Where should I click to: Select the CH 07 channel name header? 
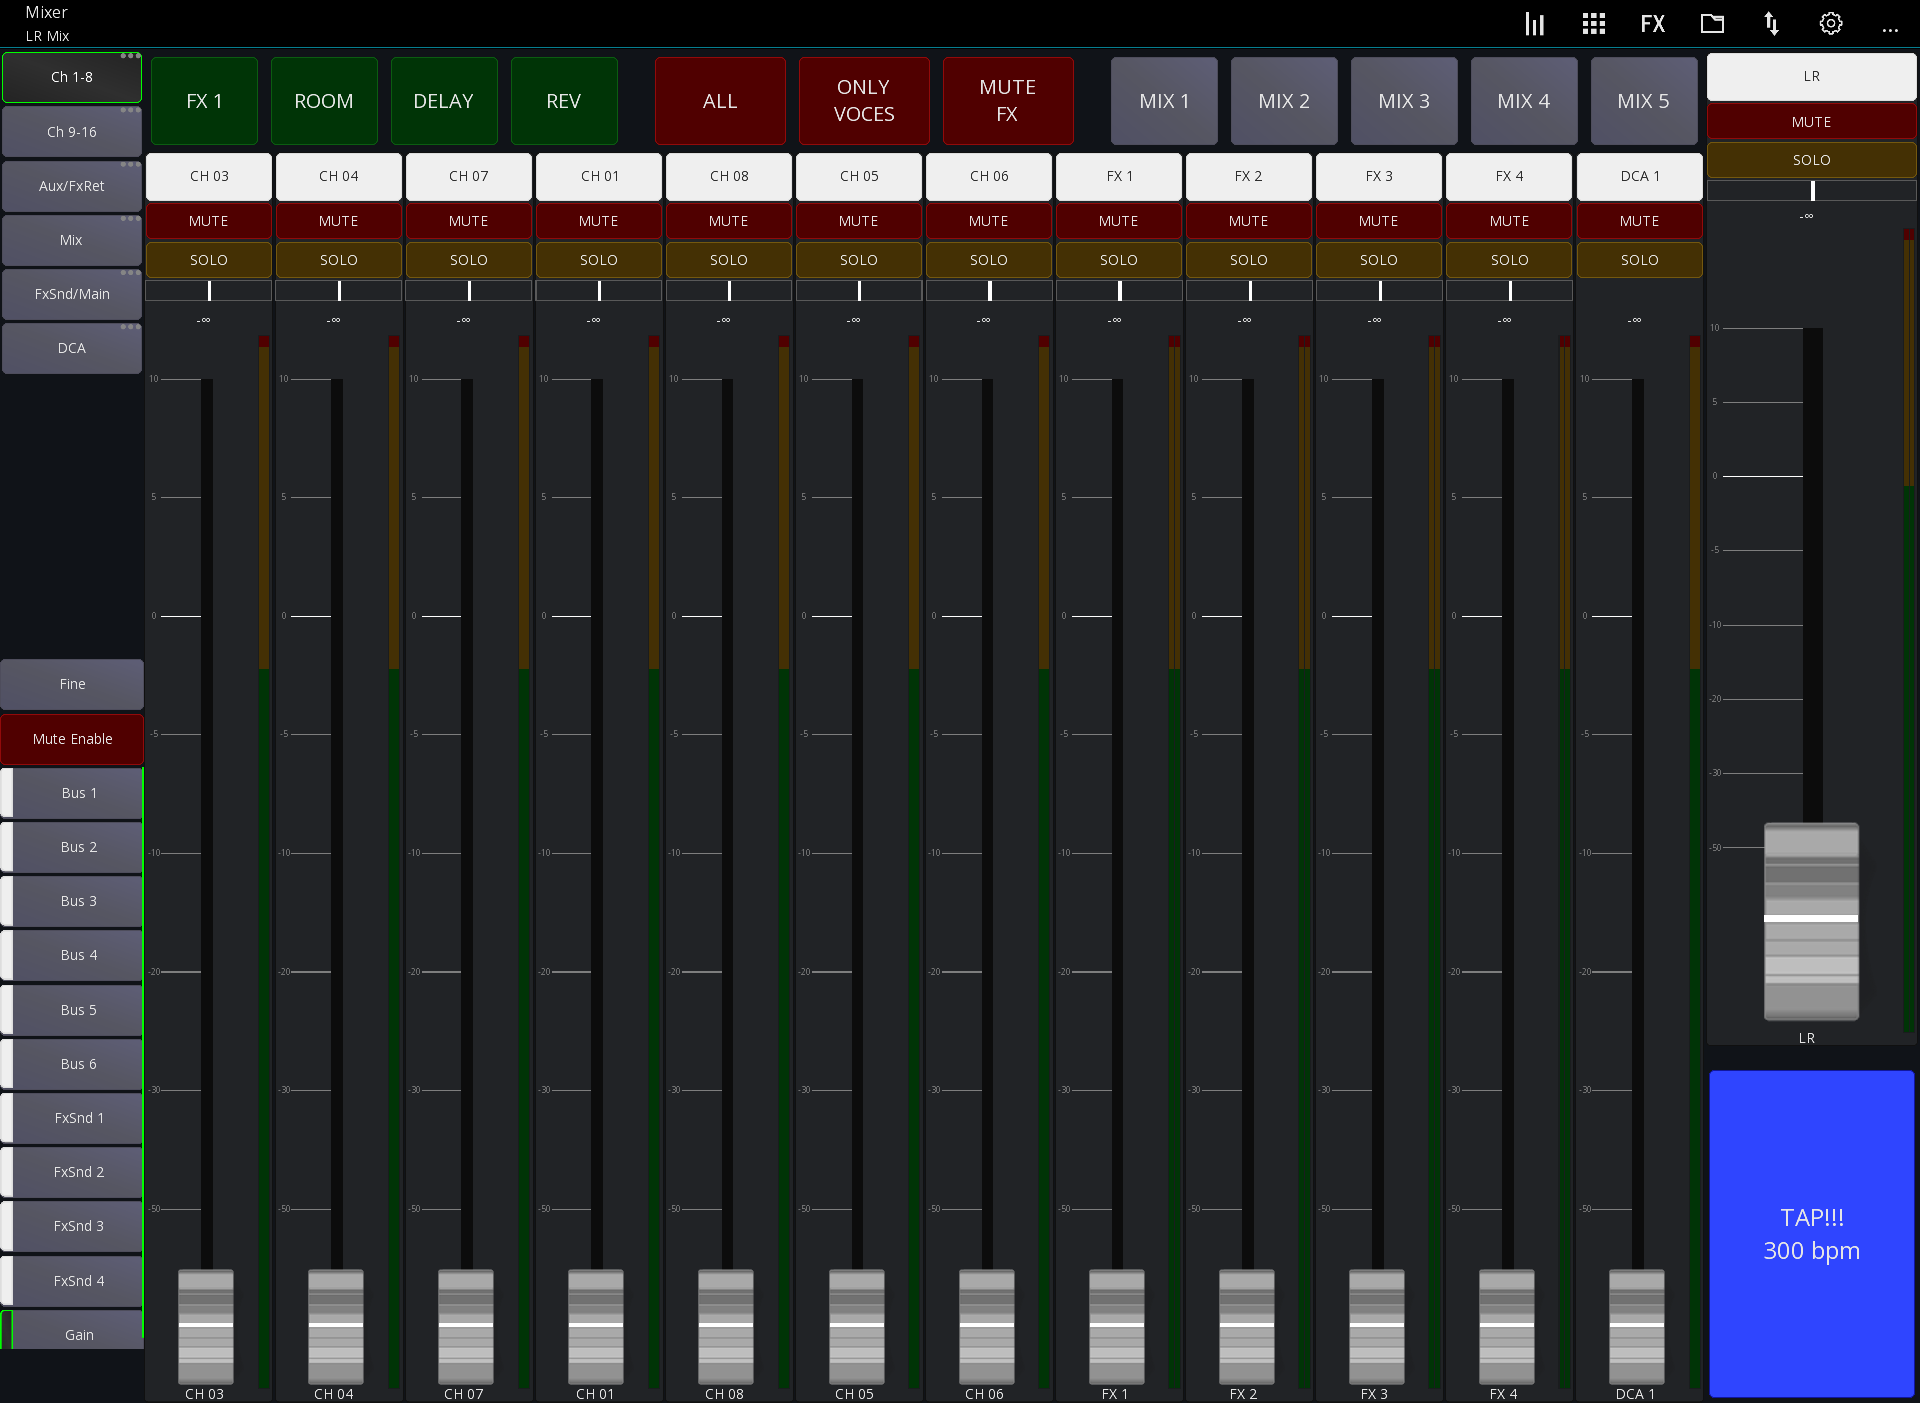(x=468, y=176)
